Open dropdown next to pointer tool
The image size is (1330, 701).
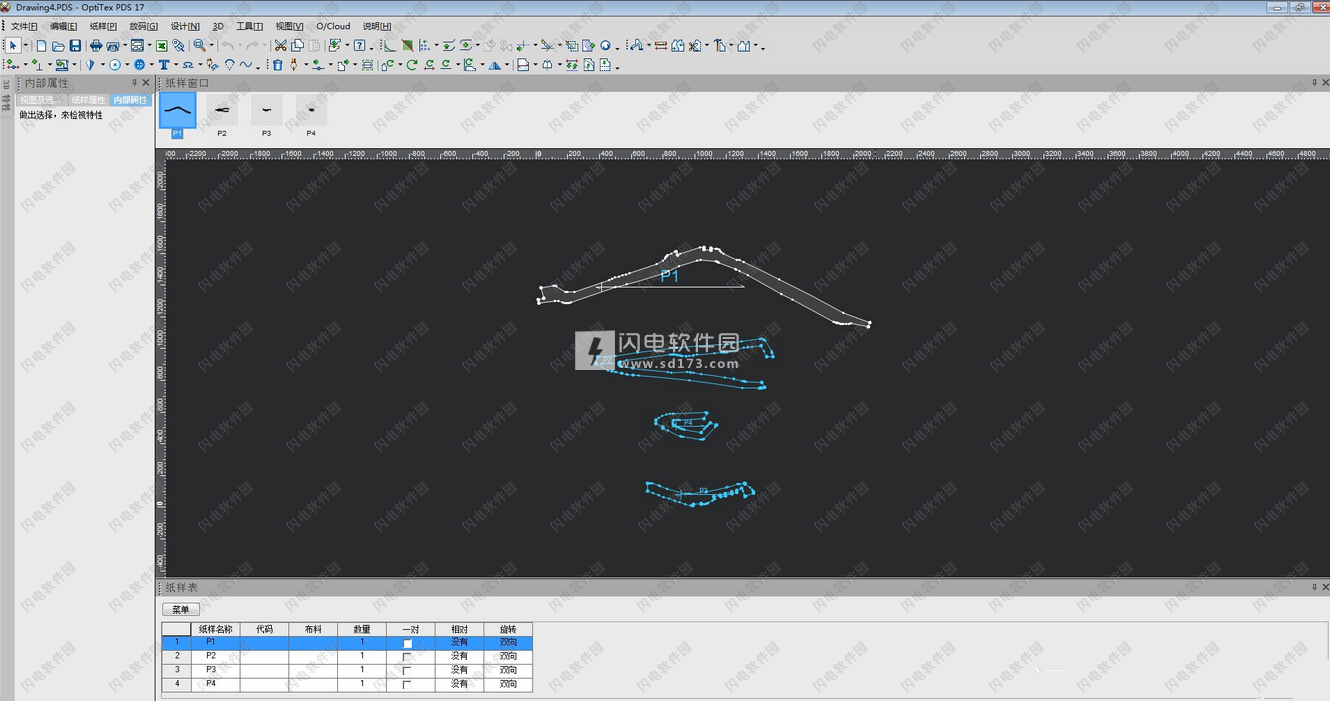click(25, 46)
